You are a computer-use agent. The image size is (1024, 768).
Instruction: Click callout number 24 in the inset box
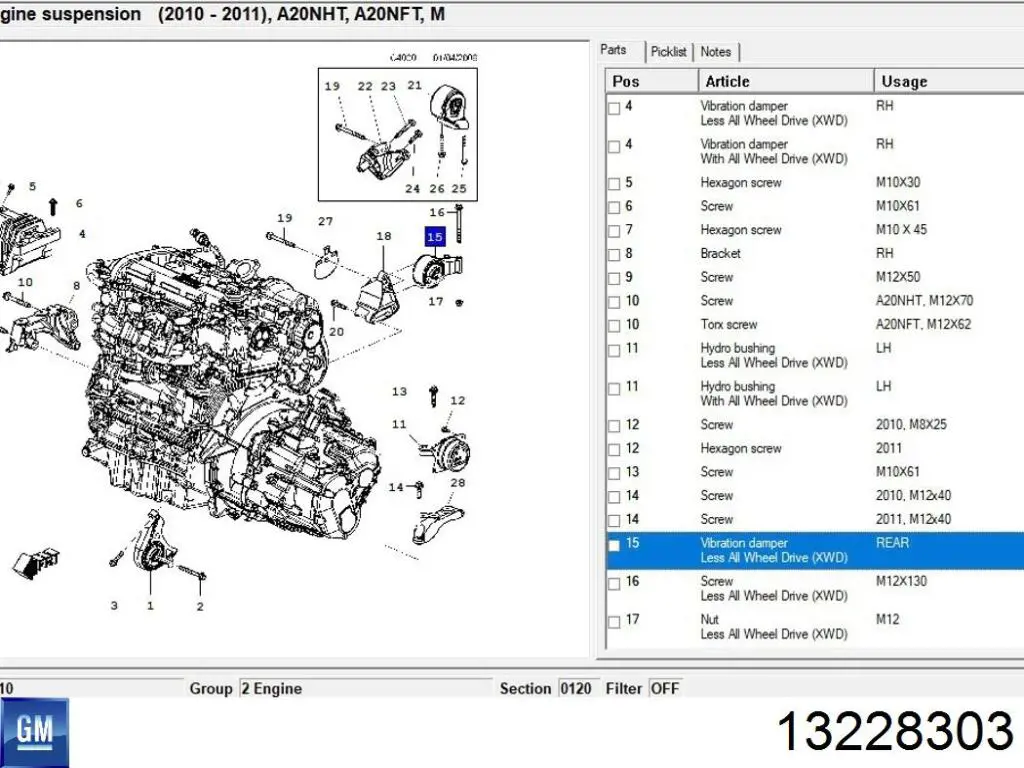coord(412,189)
